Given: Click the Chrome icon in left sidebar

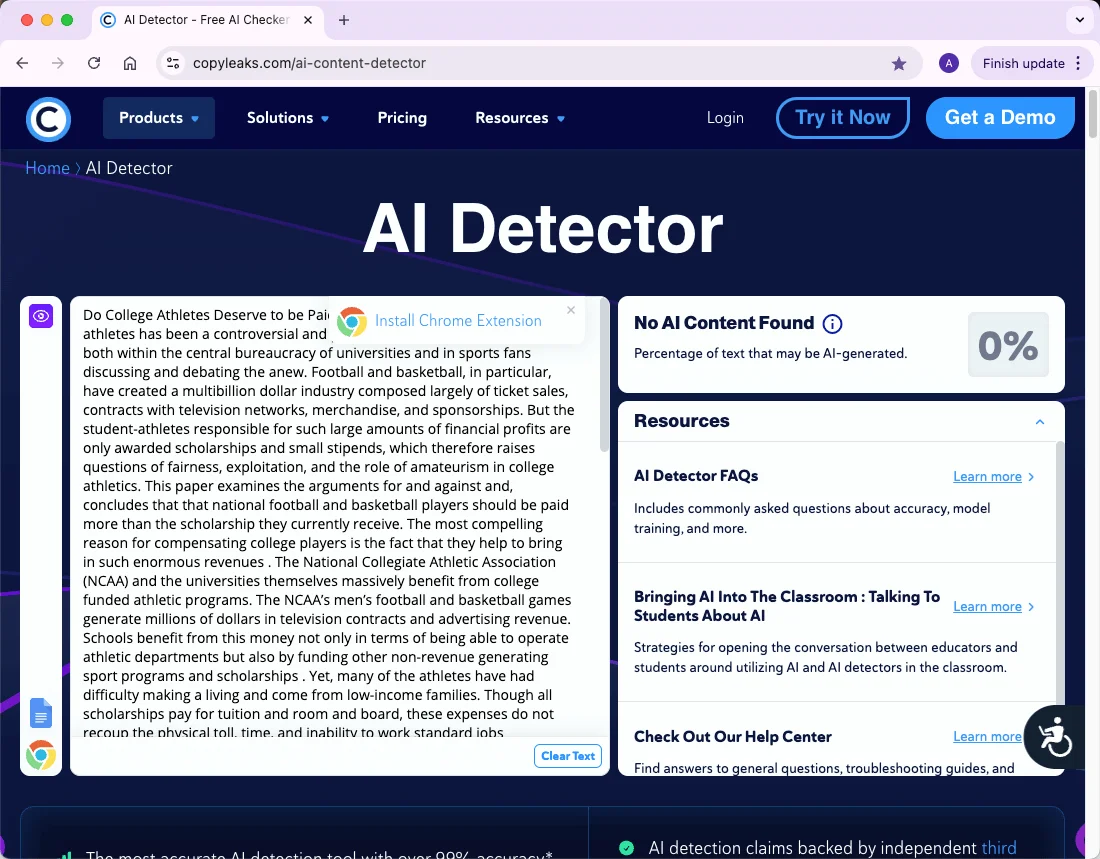Looking at the screenshot, I should point(41,755).
